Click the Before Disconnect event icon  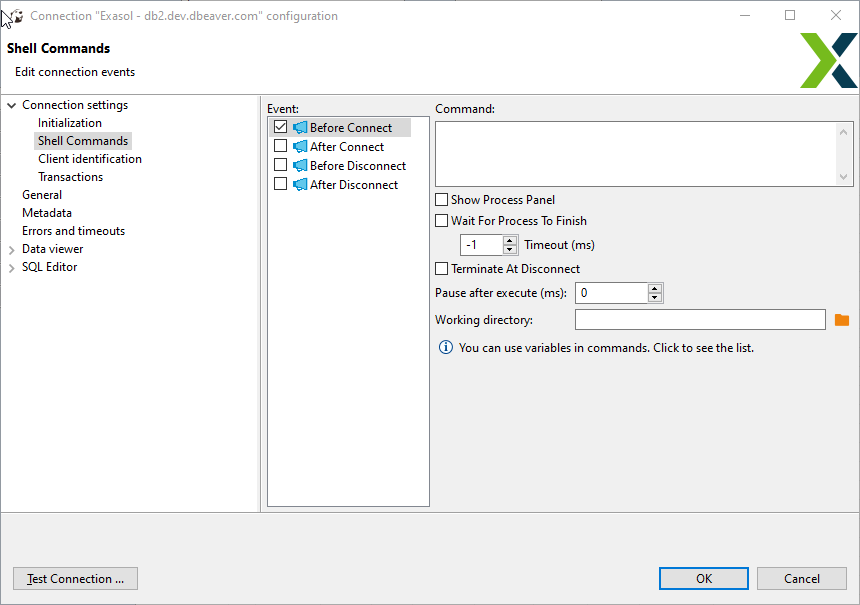click(x=299, y=165)
